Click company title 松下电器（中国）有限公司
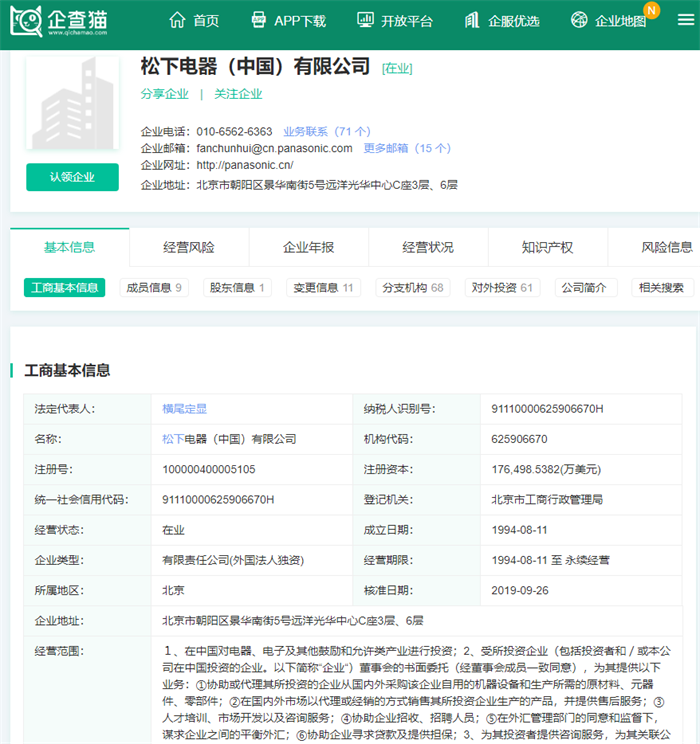 tap(255, 66)
